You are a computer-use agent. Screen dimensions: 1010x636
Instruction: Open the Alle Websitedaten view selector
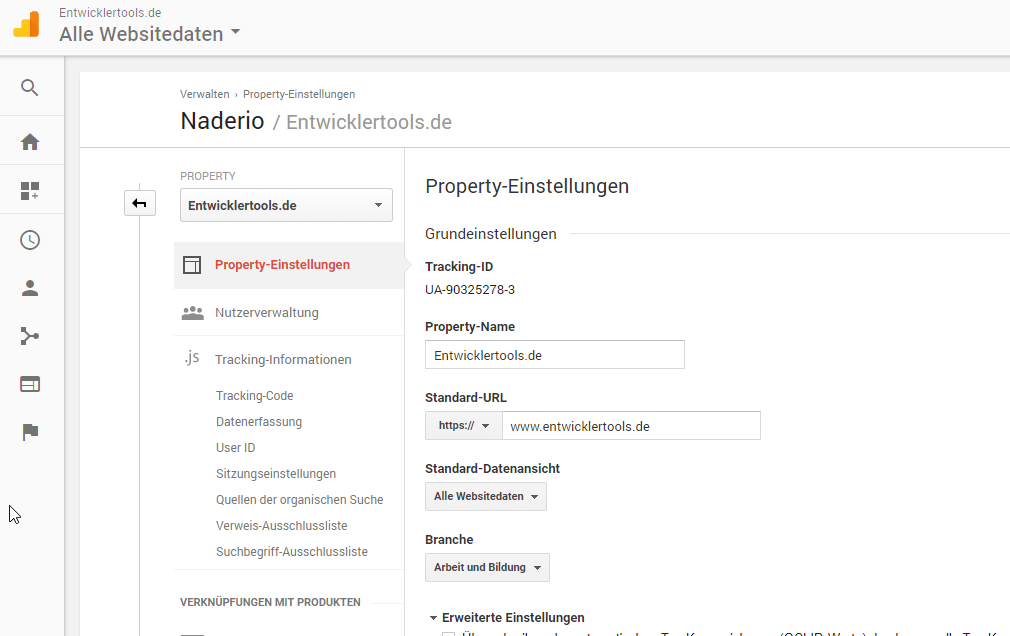(149, 34)
